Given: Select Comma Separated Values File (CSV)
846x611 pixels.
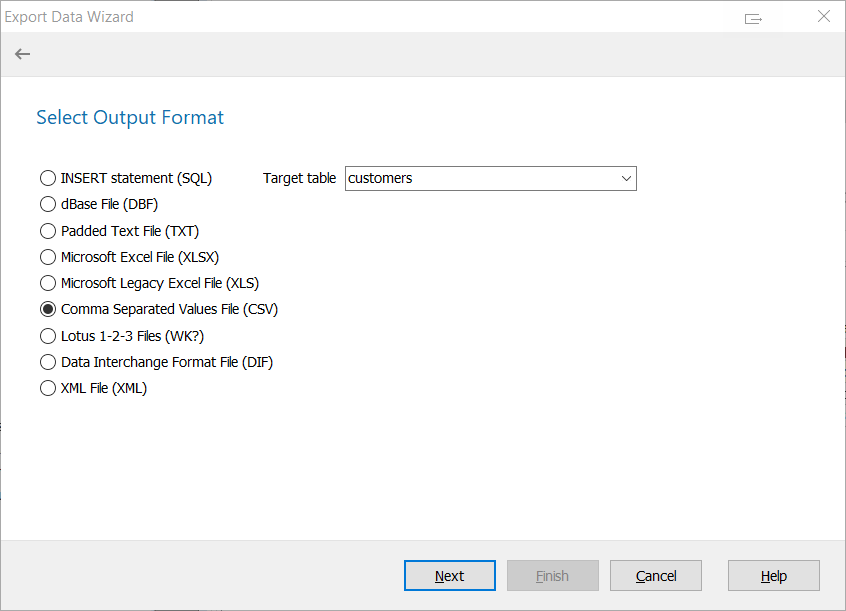Looking at the screenshot, I should 48,310.
